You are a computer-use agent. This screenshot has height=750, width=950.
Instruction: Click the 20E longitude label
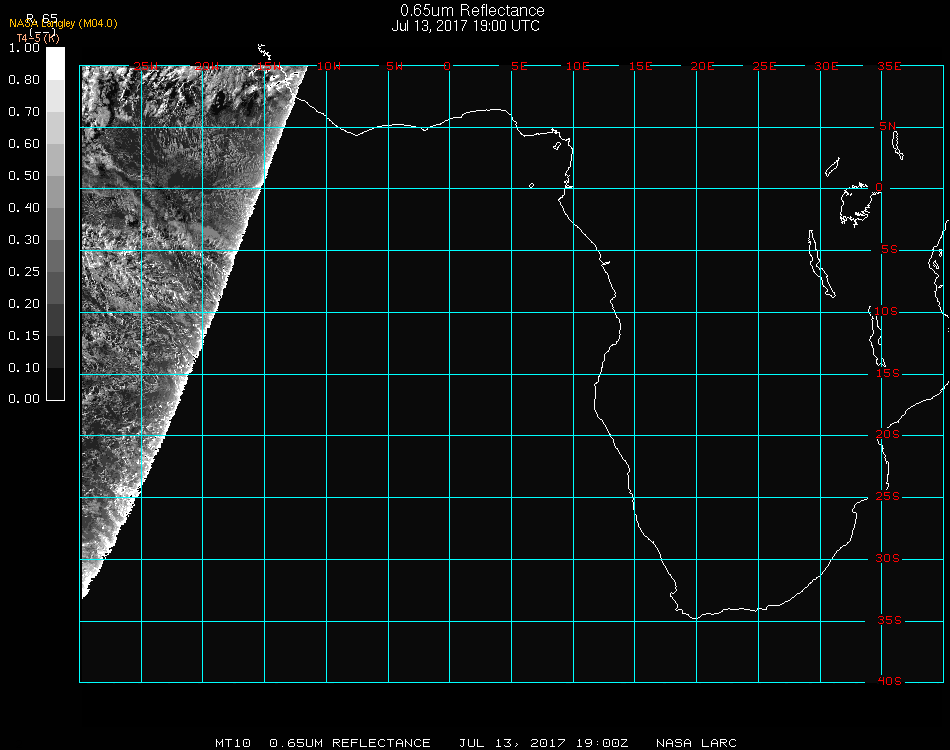coord(702,67)
